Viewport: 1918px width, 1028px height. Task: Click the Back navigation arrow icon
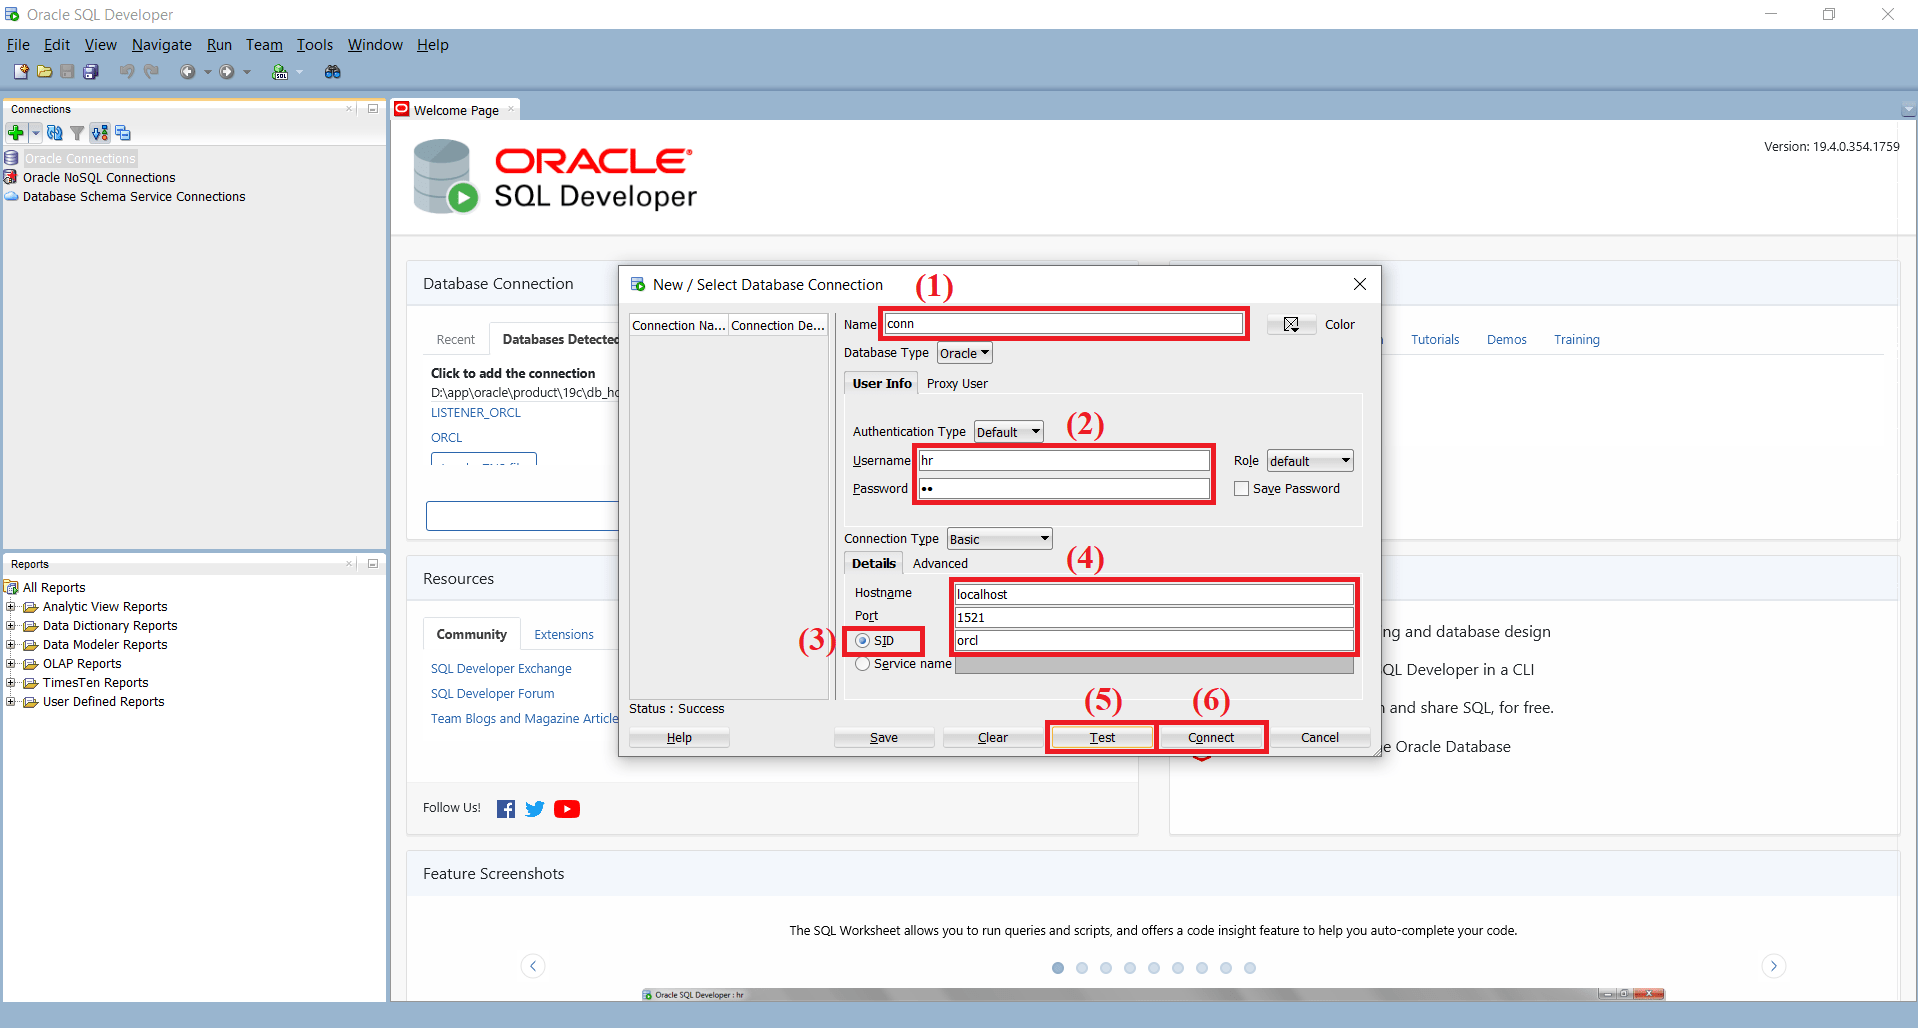coord(187,72)
